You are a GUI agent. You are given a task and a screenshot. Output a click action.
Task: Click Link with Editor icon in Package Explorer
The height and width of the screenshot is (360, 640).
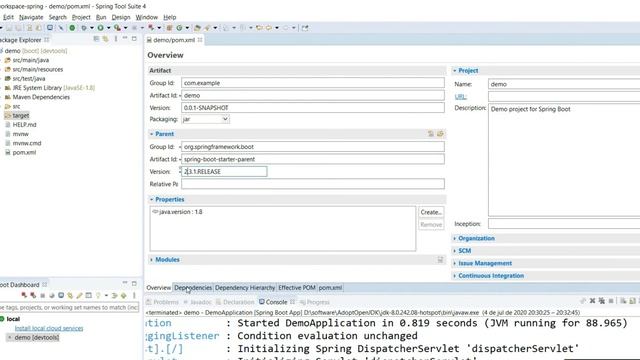click(x=106, y=39)
